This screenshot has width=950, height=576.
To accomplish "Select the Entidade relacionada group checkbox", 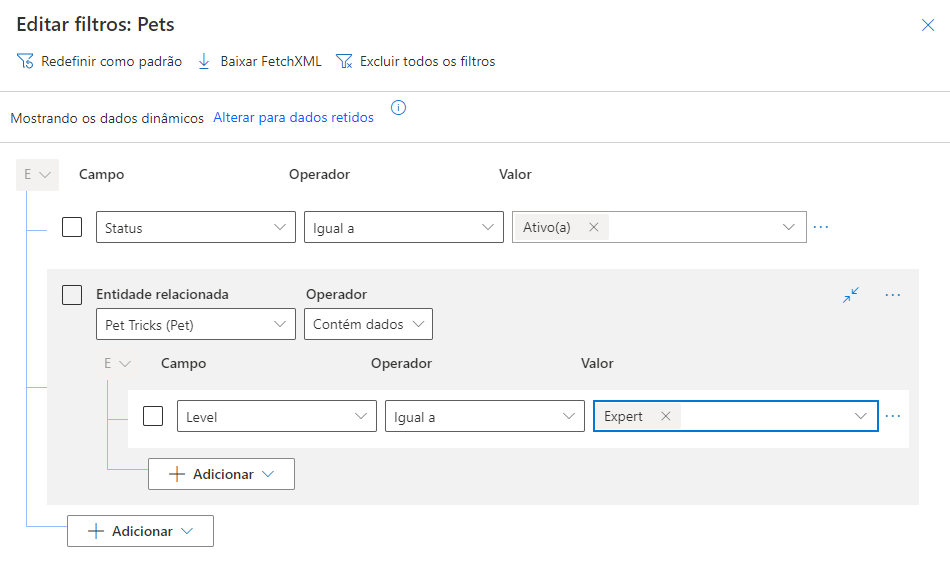I will pos(72,295).
